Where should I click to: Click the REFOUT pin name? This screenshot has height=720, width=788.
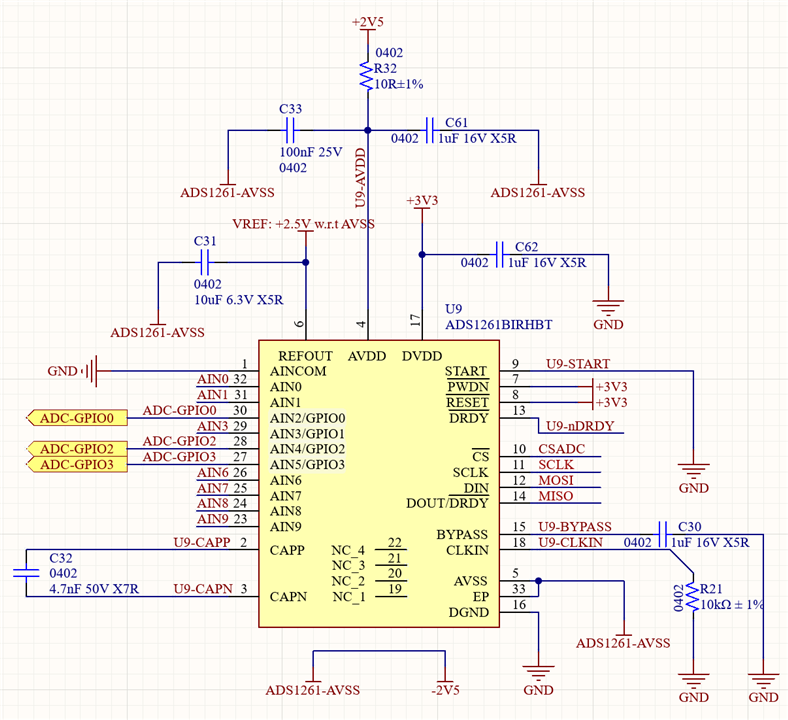[x=305, y=356]
